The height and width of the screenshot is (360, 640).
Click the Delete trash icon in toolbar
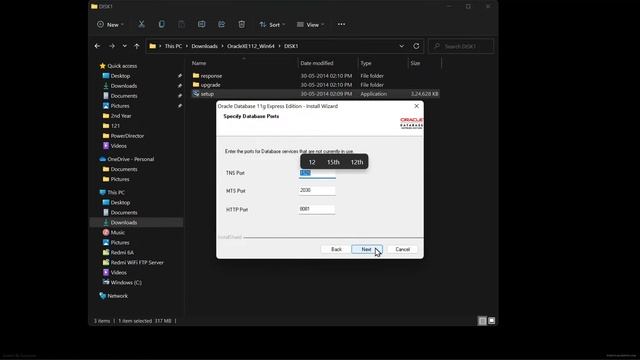[242, 24]
